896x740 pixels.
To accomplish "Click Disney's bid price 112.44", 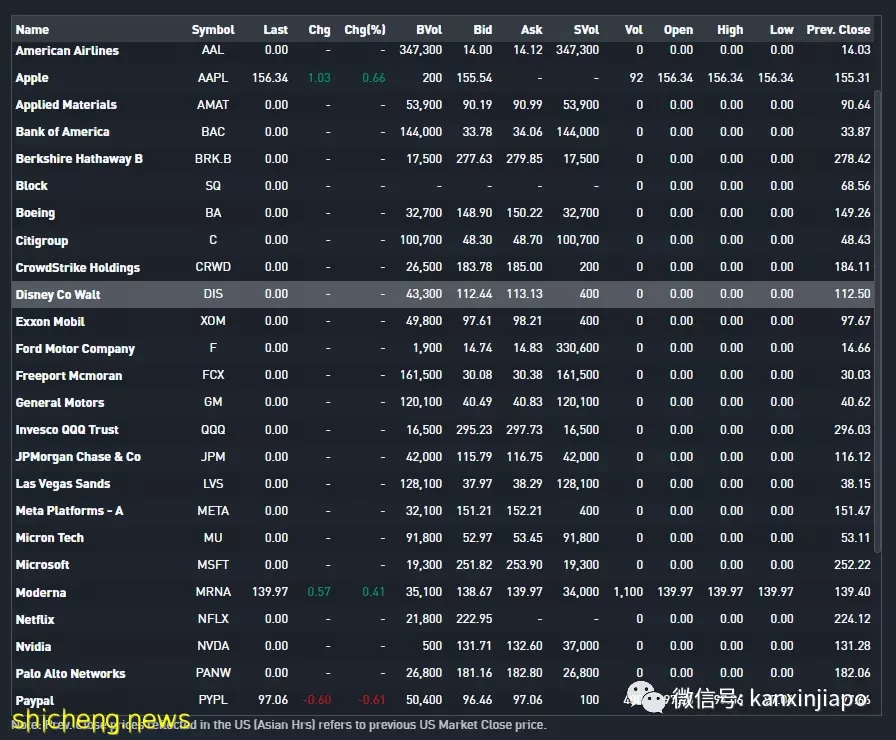I will pos(474,294).
